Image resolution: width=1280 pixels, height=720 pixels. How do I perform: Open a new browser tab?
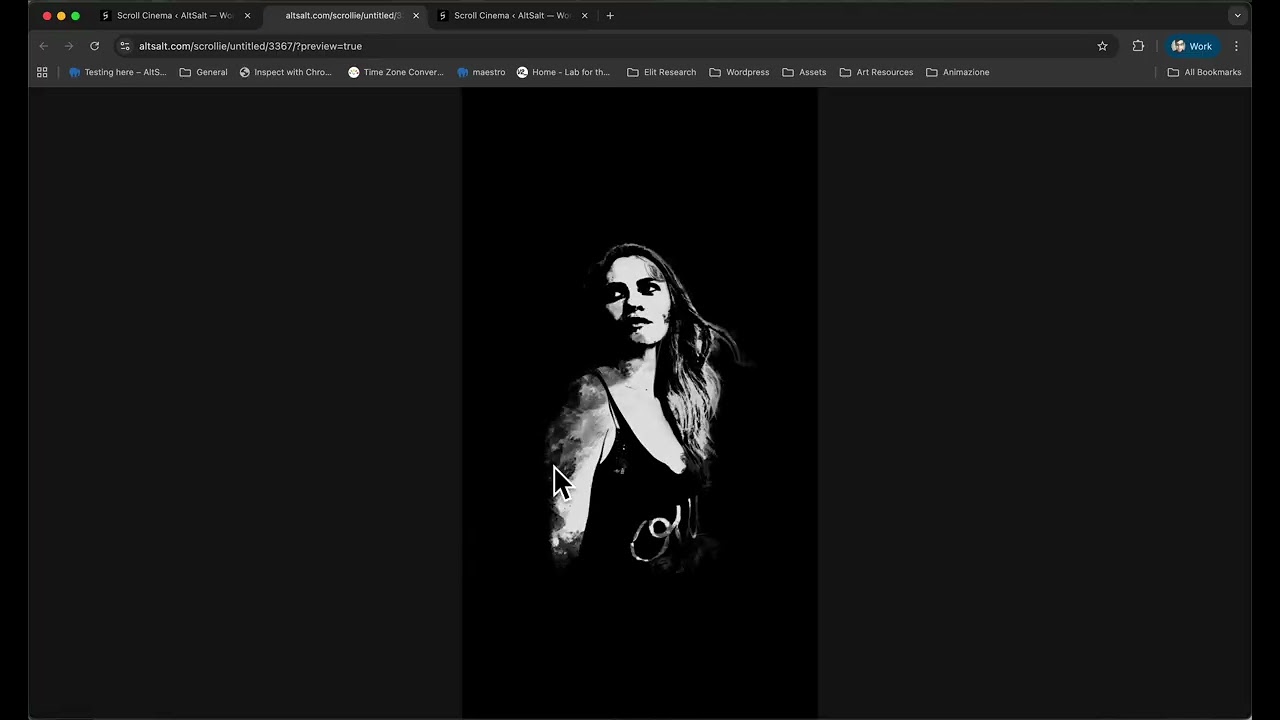tap(610, 16)
